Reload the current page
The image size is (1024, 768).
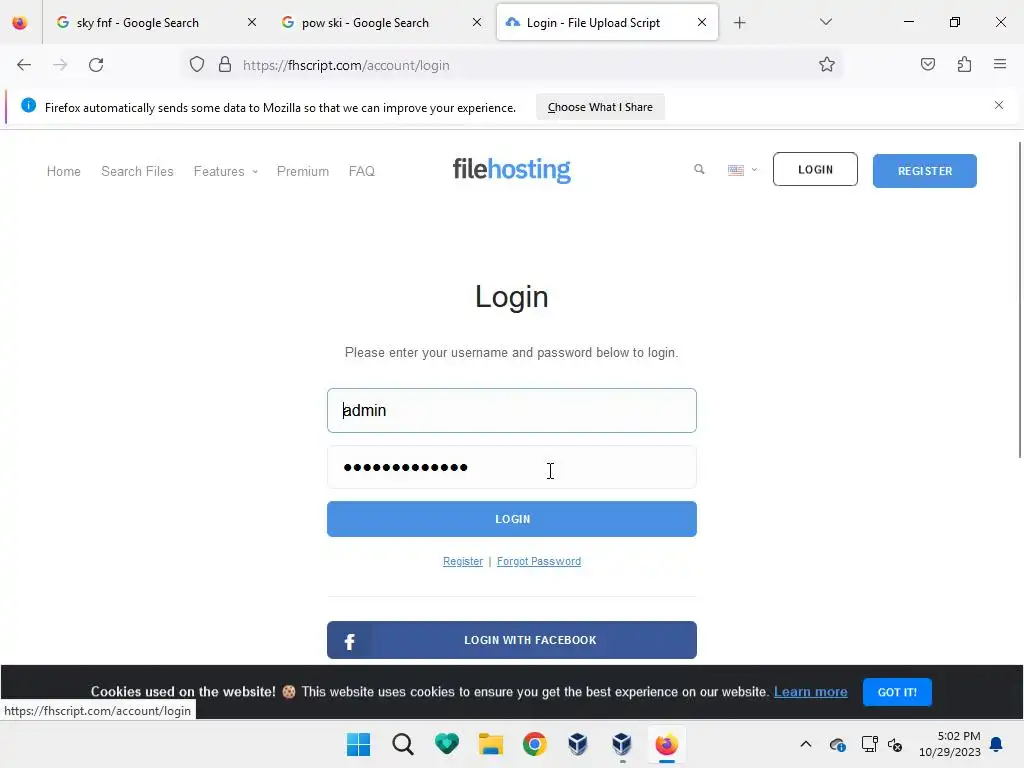pos(96,65)
